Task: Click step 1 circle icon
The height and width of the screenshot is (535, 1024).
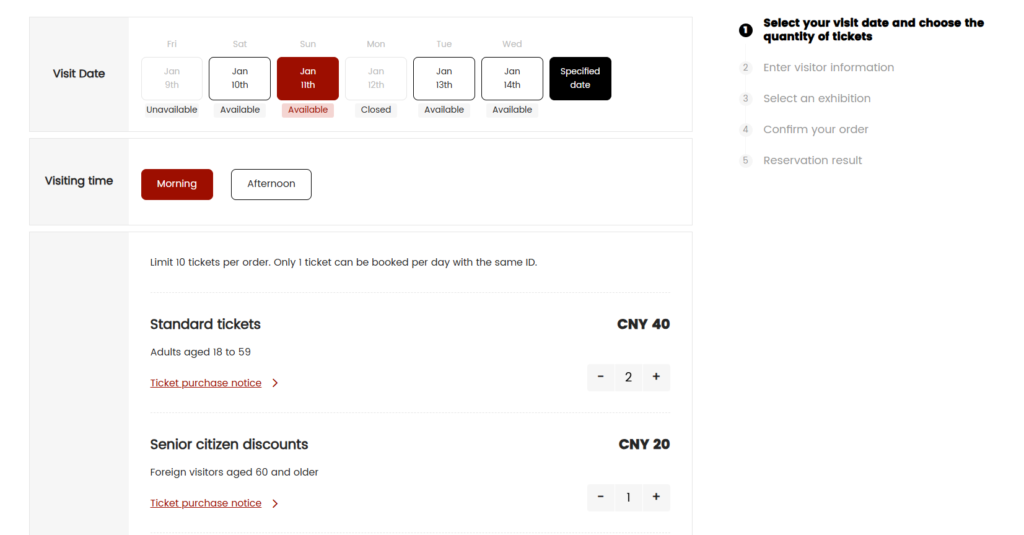Action: point(745,30)
